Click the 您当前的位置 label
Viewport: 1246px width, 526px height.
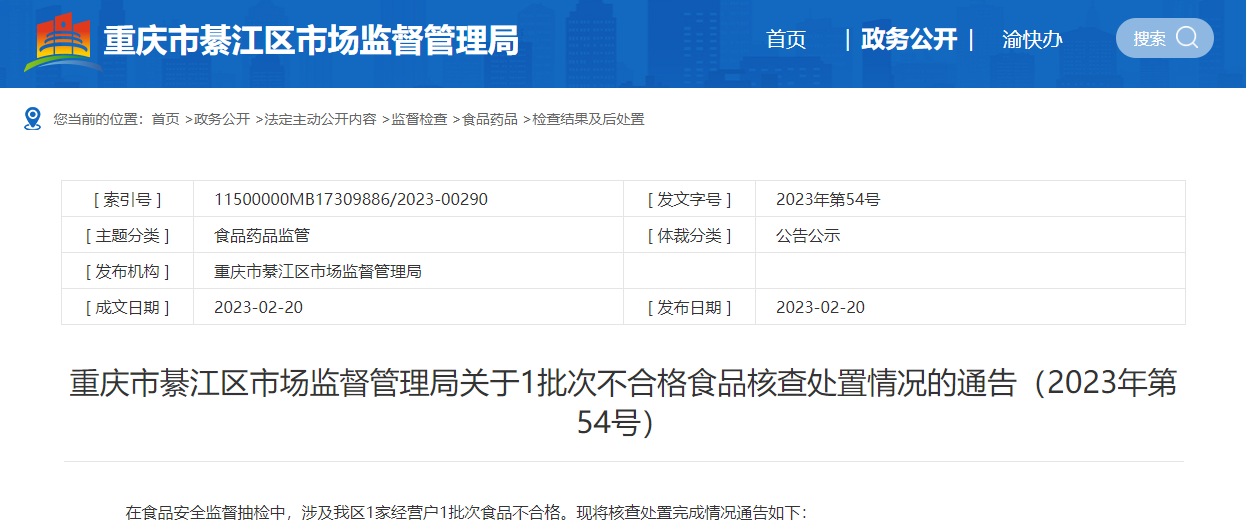click(98, 119)
